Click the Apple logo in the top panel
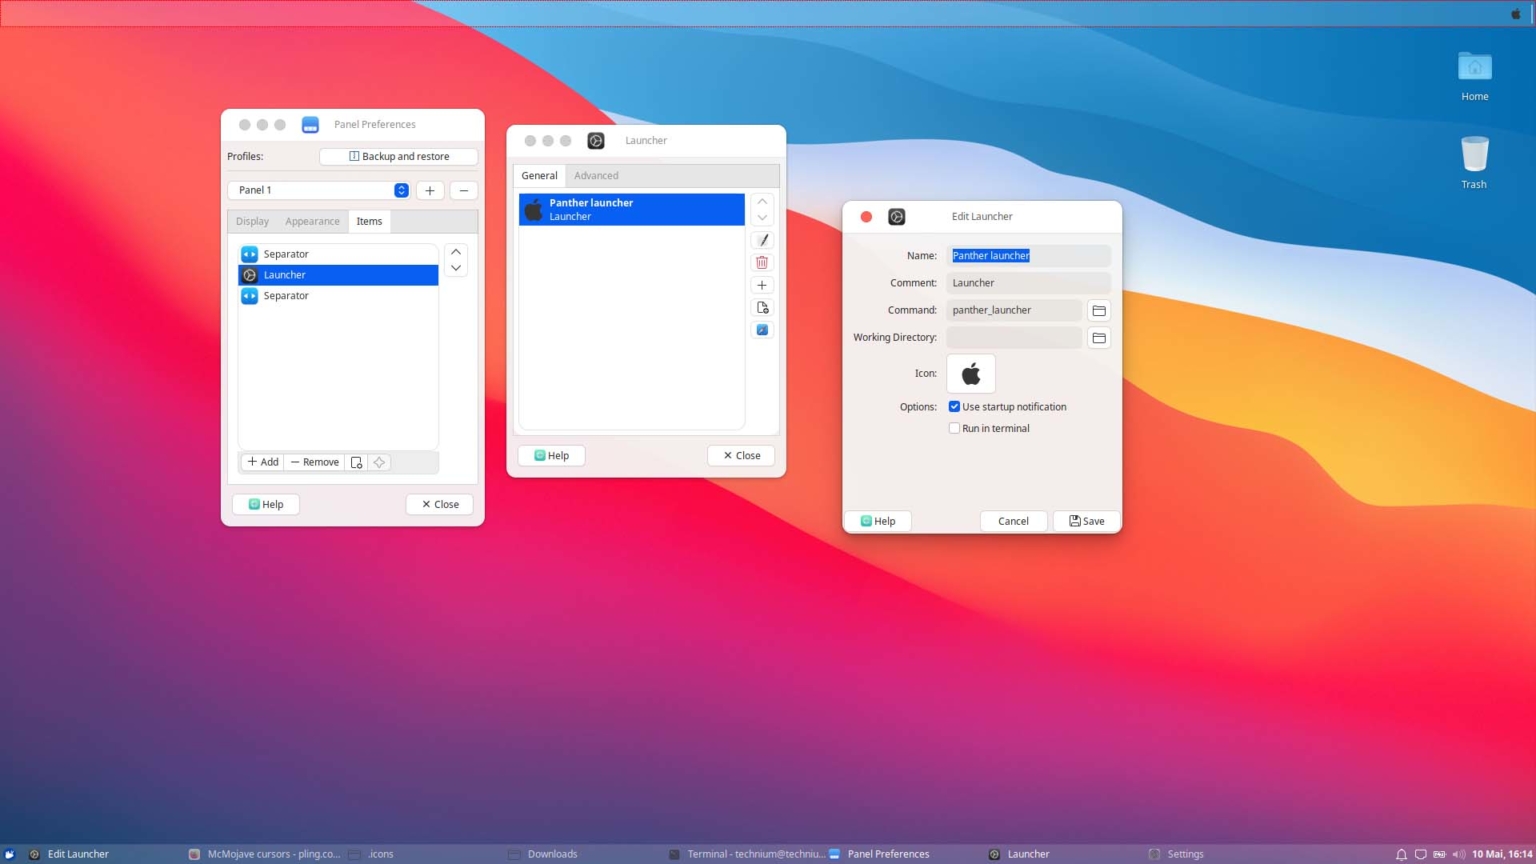 [x=1515, y=14]
